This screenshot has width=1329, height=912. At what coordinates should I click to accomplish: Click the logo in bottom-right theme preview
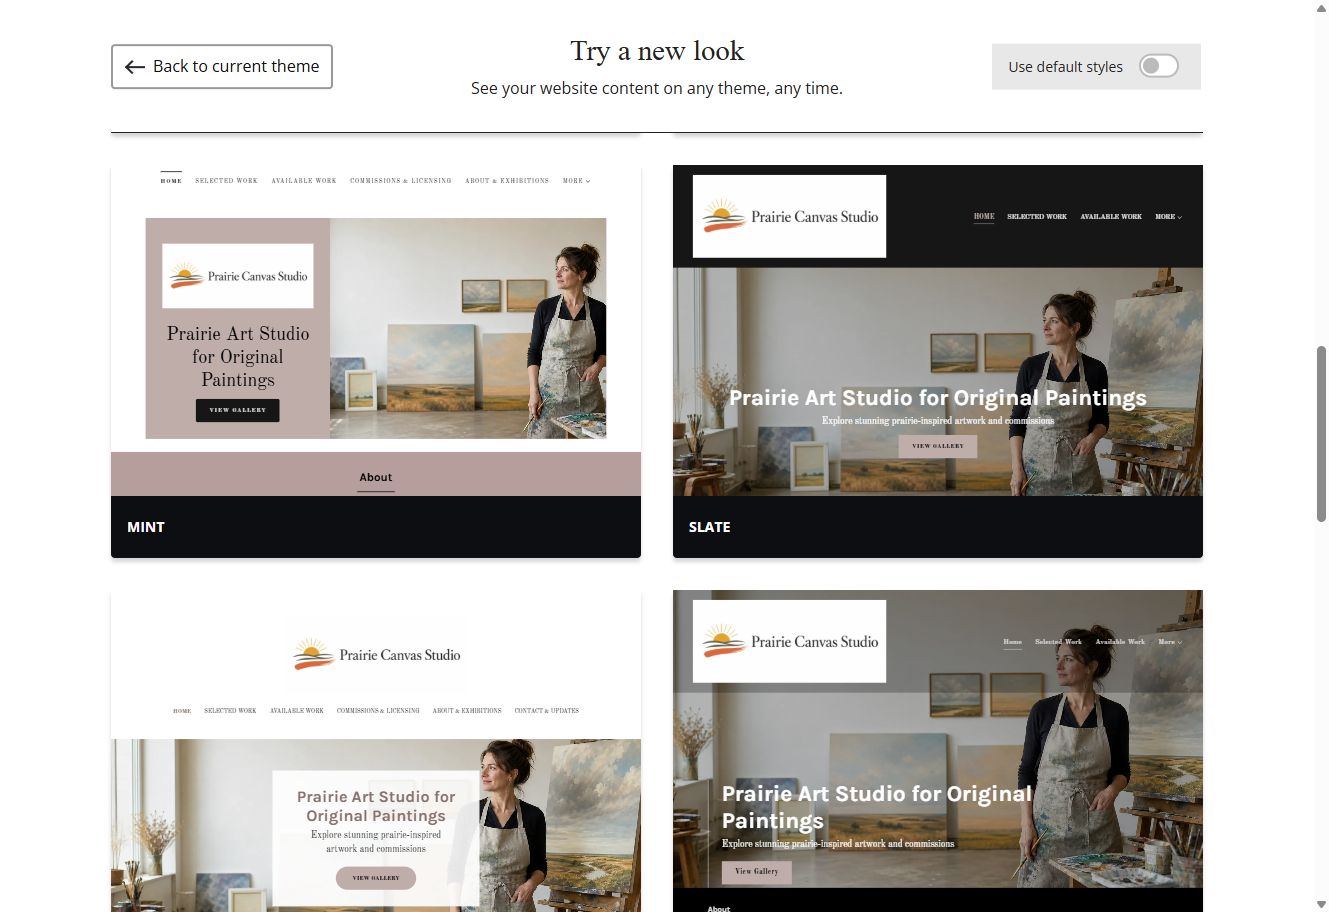[790, 641]
